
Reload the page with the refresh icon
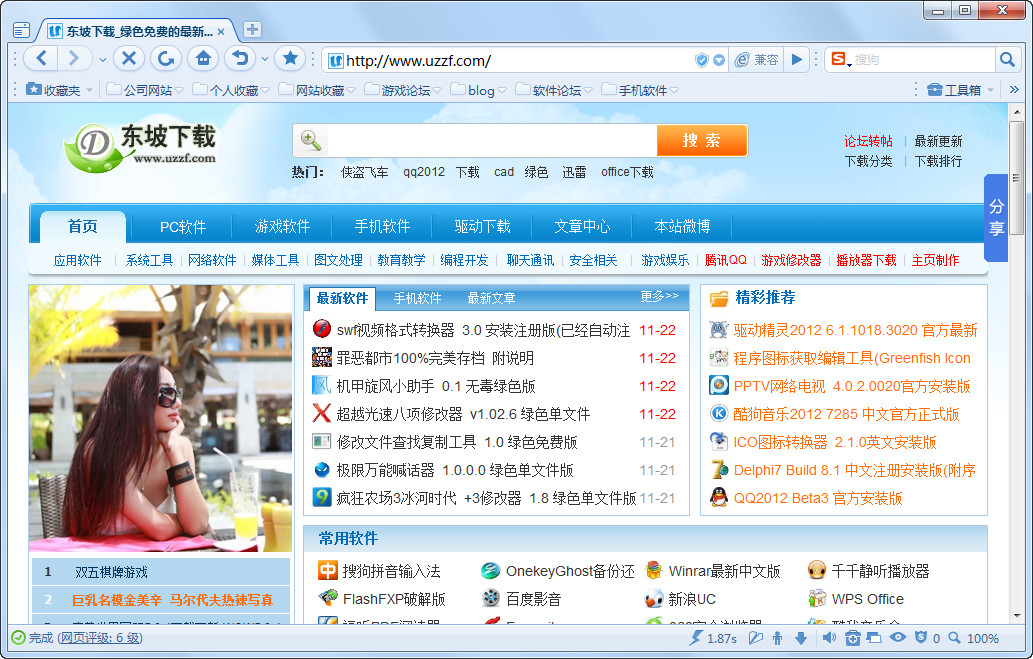[166, 59]
